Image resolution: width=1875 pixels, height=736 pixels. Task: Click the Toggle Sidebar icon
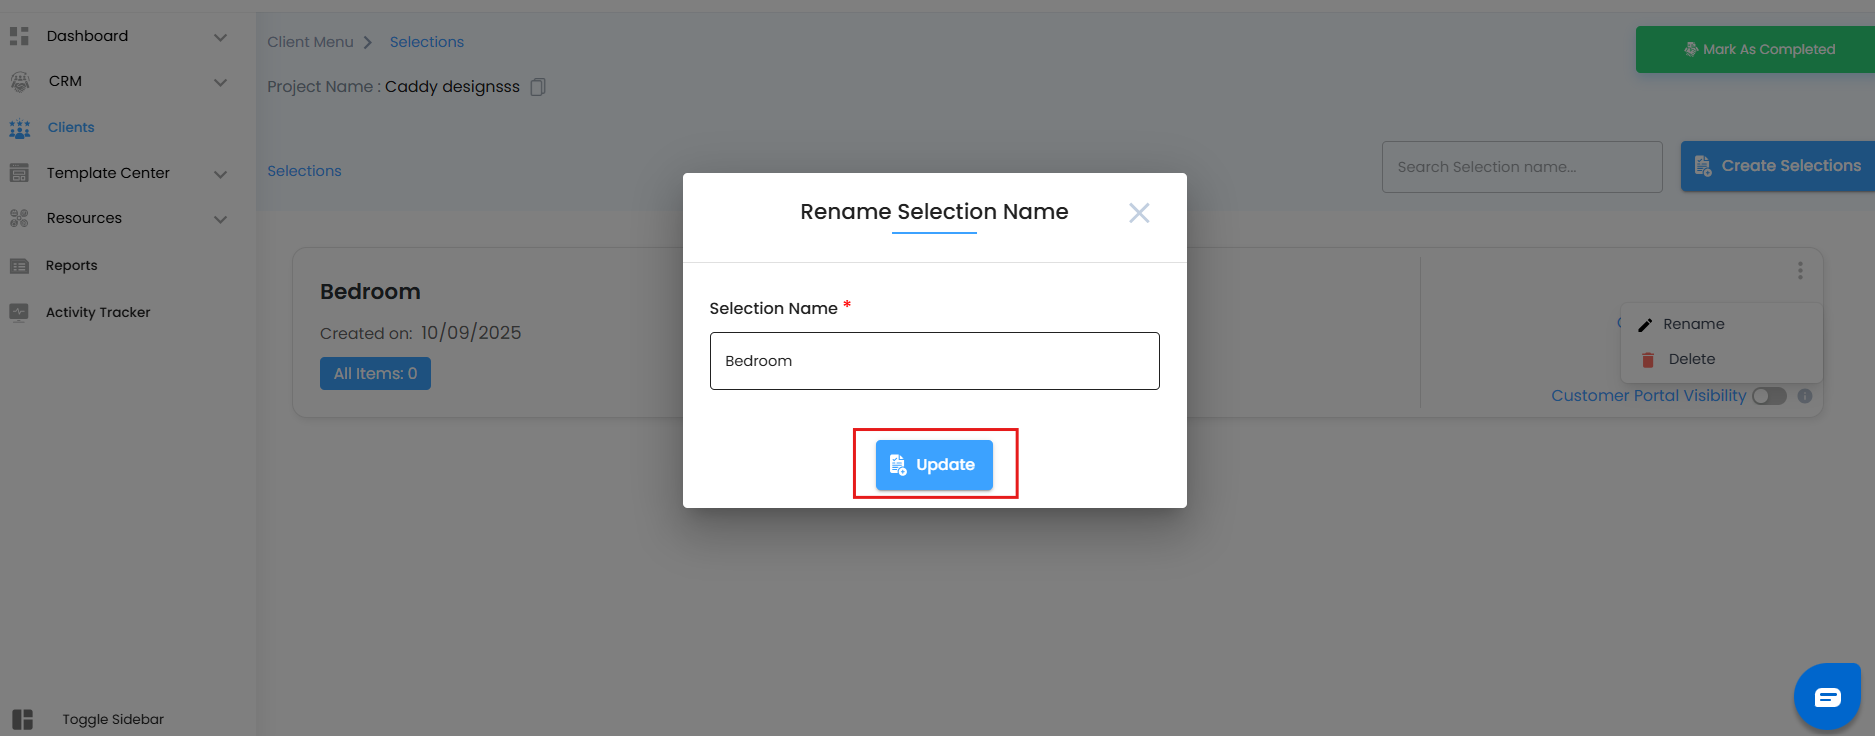point(23,719)
